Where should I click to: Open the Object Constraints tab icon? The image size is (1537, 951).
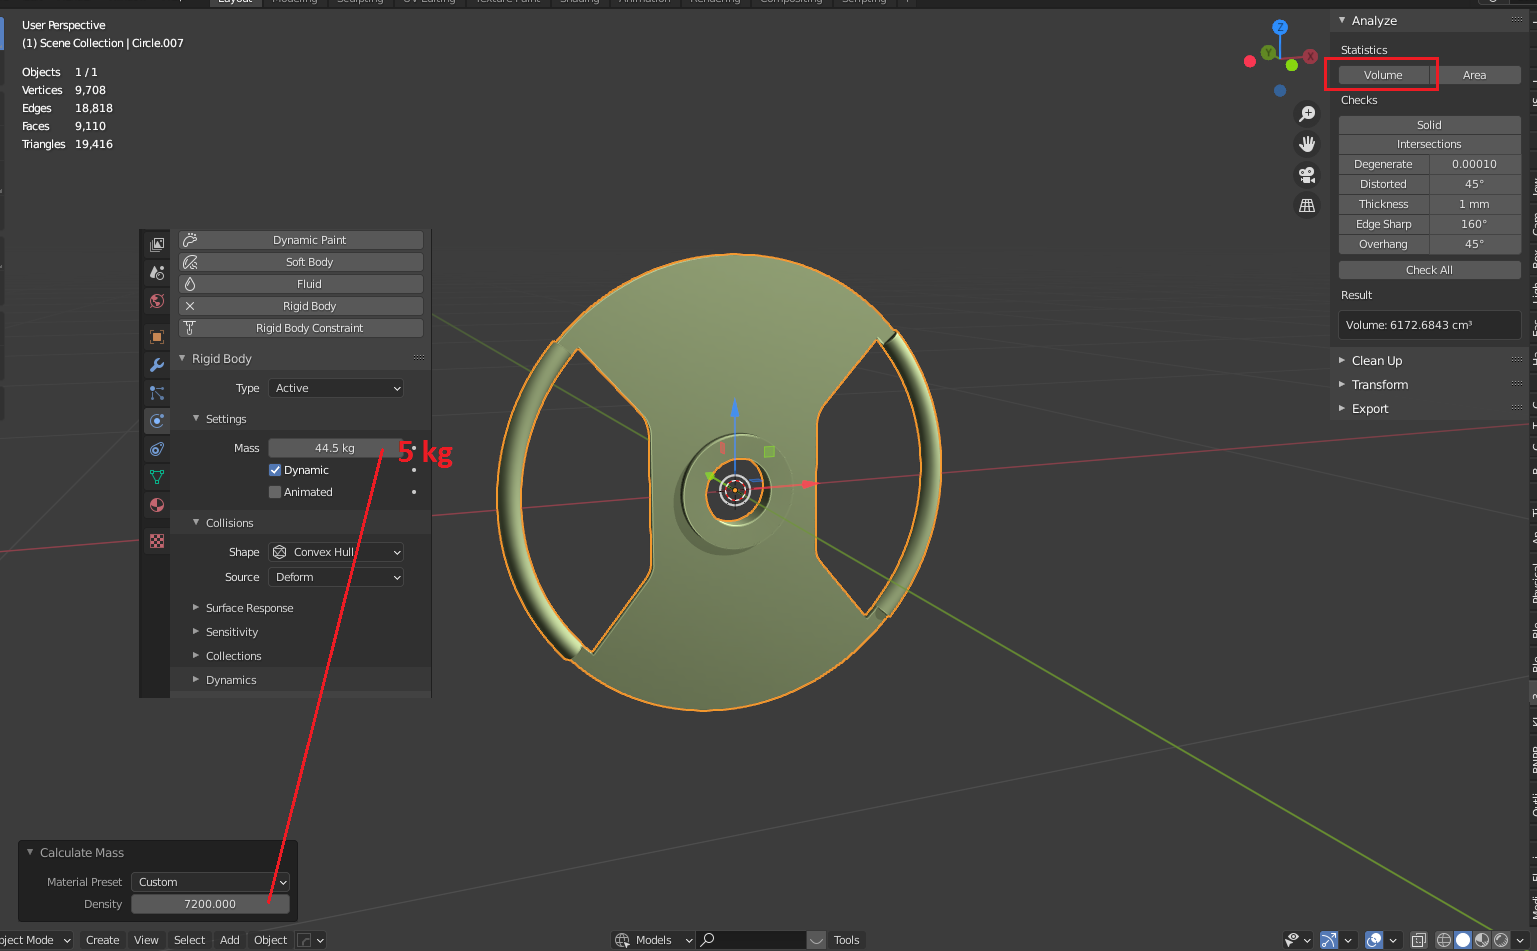157,449
